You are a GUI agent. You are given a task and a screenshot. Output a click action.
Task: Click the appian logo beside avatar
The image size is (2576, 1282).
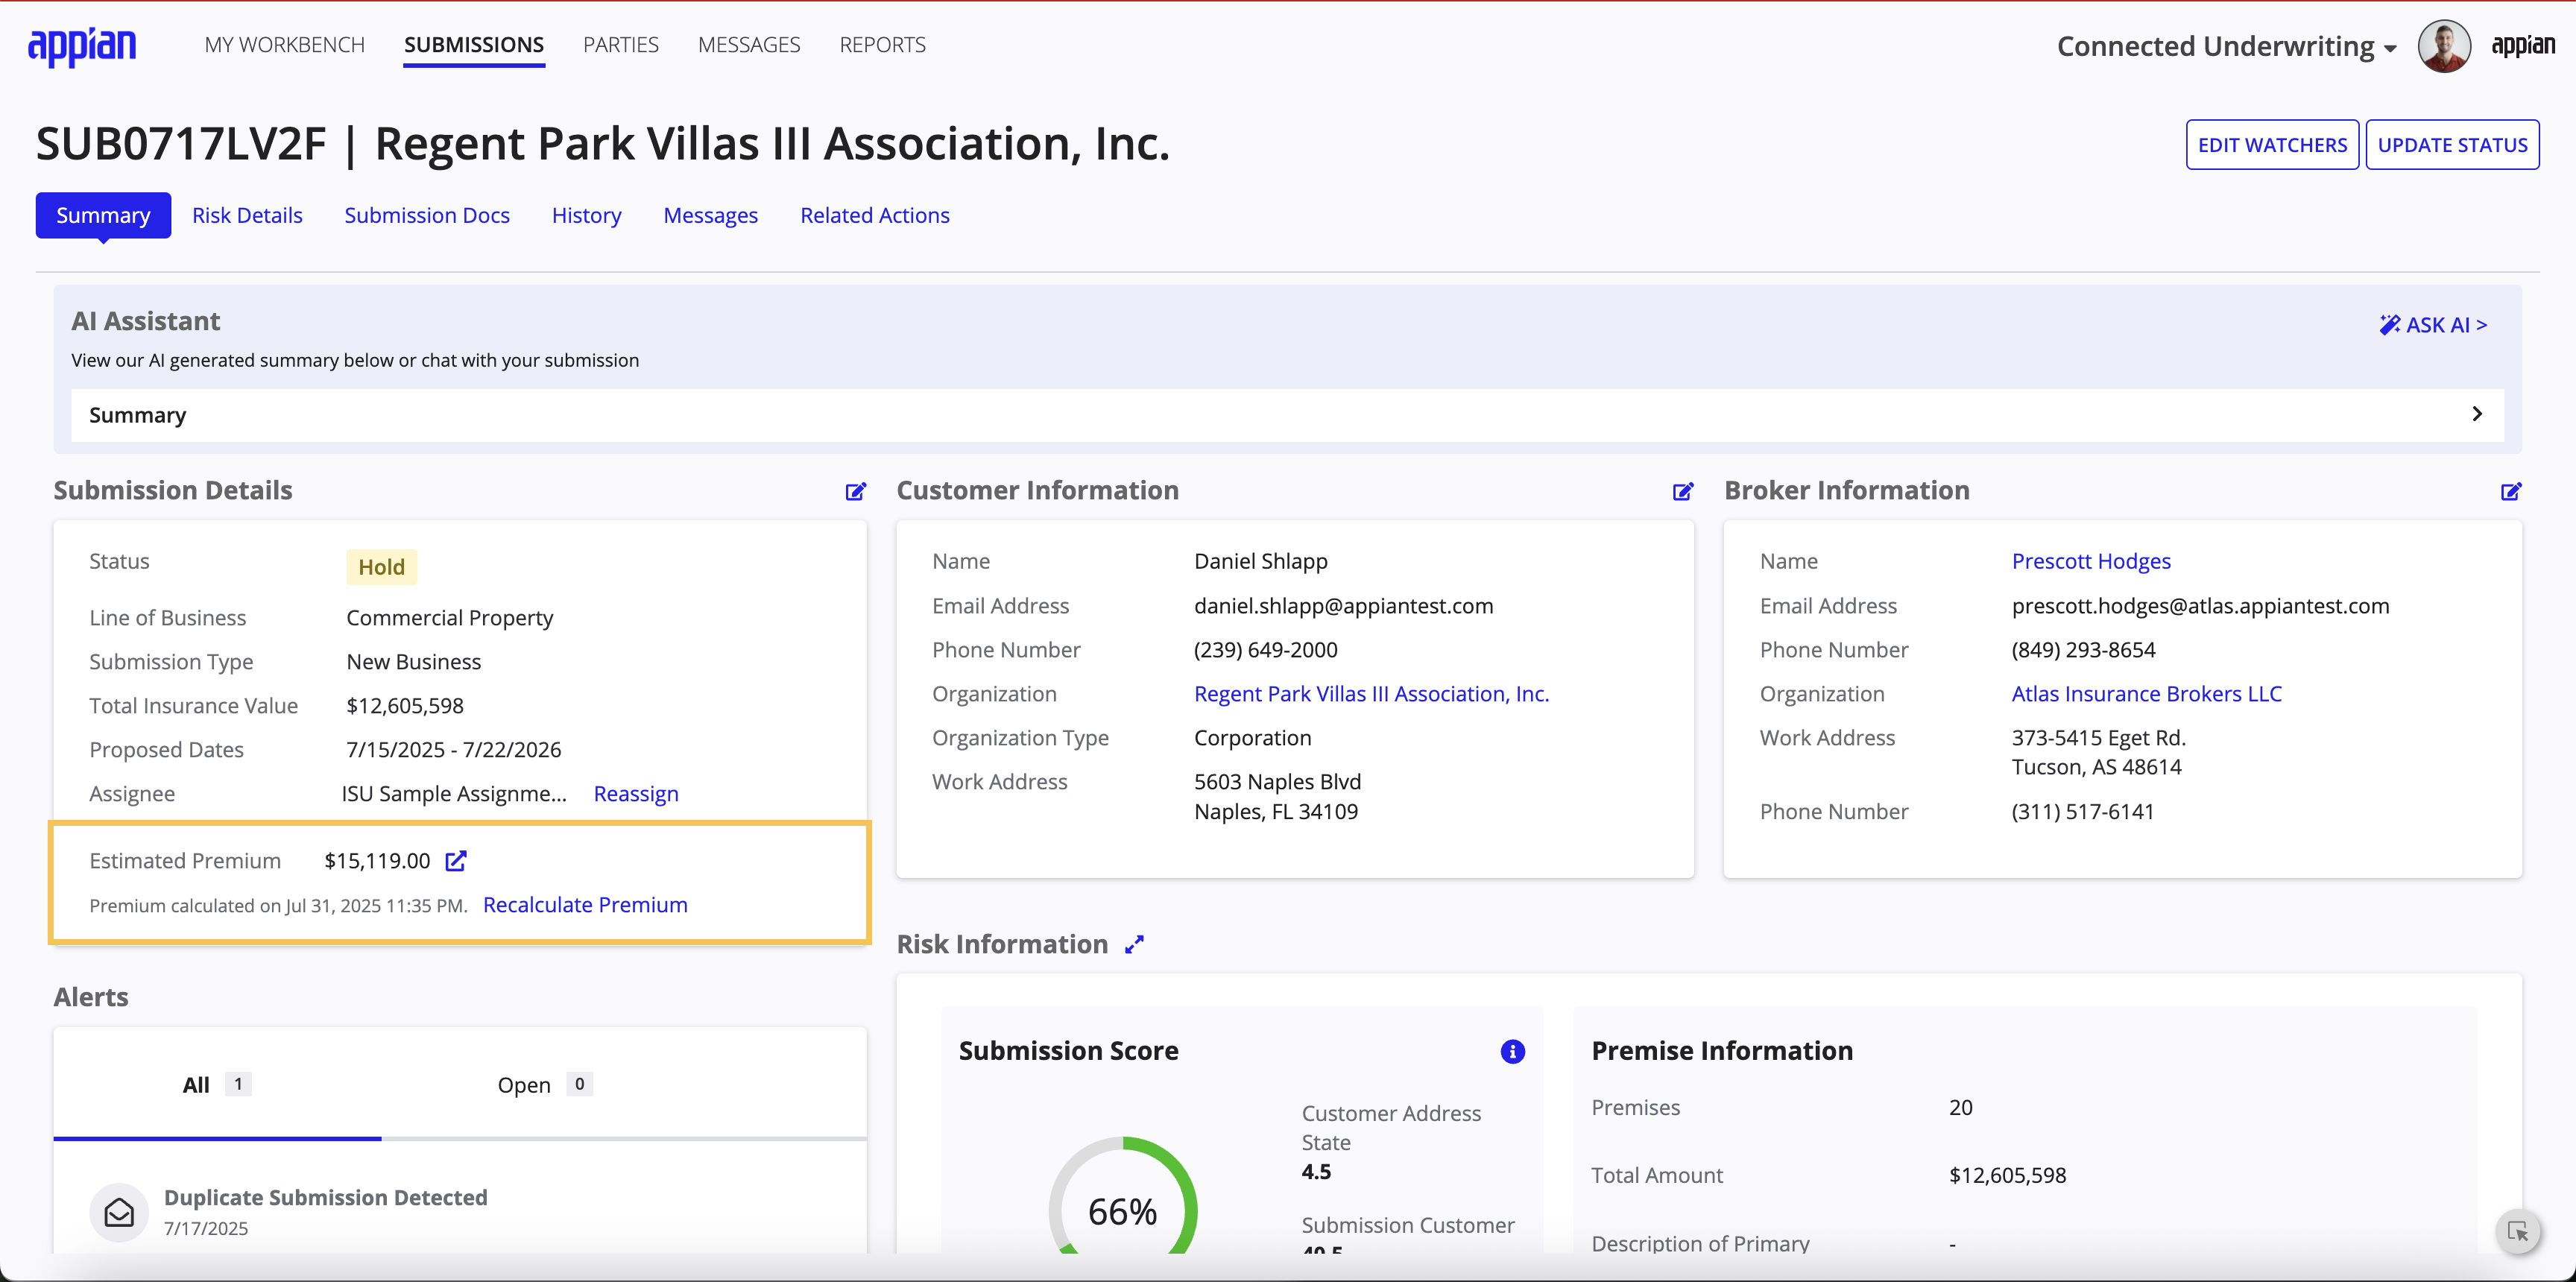point(2522,46)
